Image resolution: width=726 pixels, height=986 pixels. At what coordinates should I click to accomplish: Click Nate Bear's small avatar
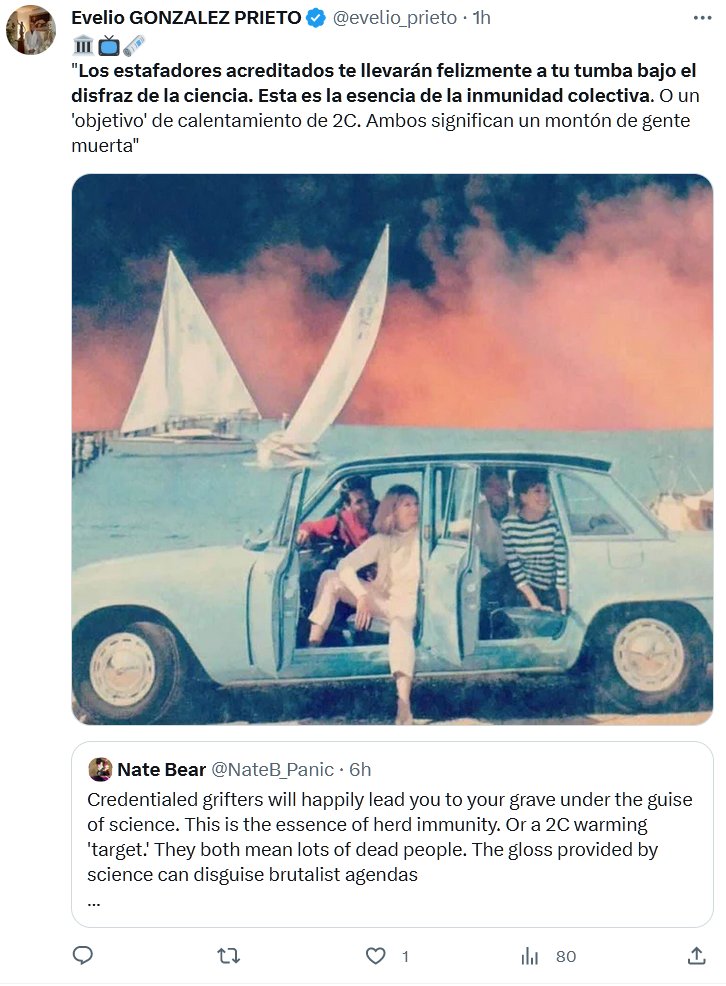100,769
